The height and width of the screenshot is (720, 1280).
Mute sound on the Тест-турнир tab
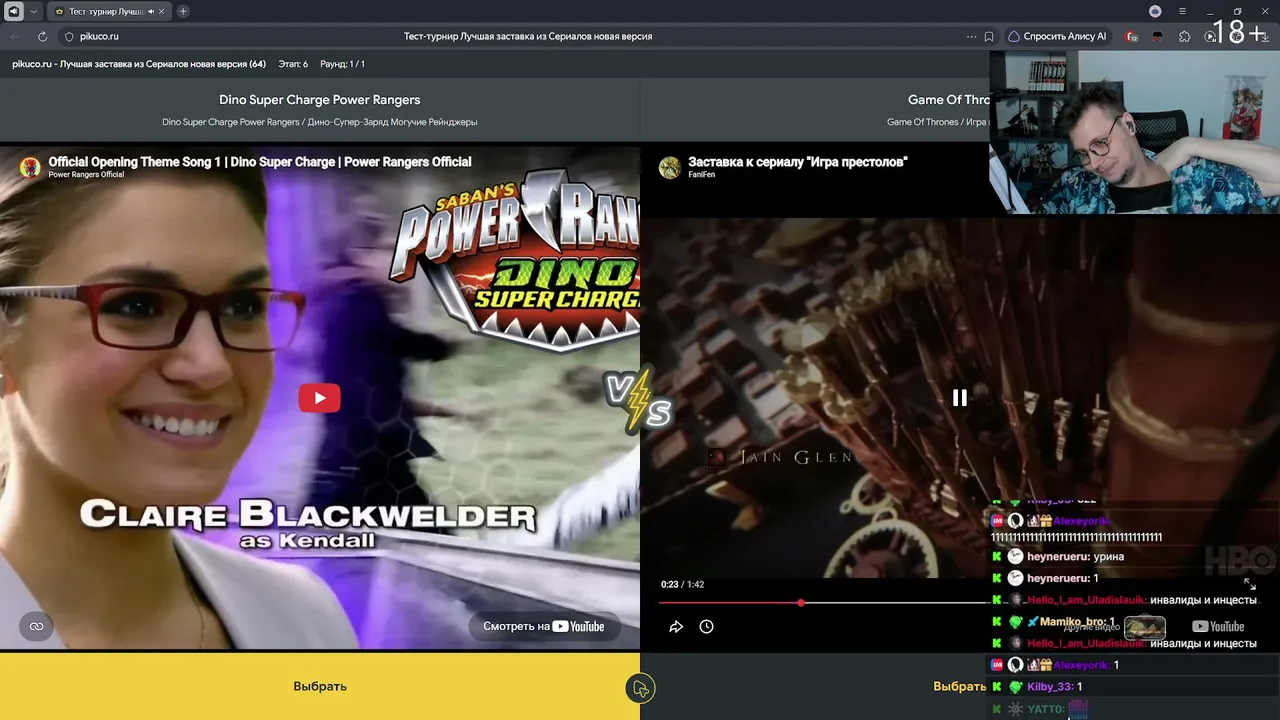[x=150, y=11]
